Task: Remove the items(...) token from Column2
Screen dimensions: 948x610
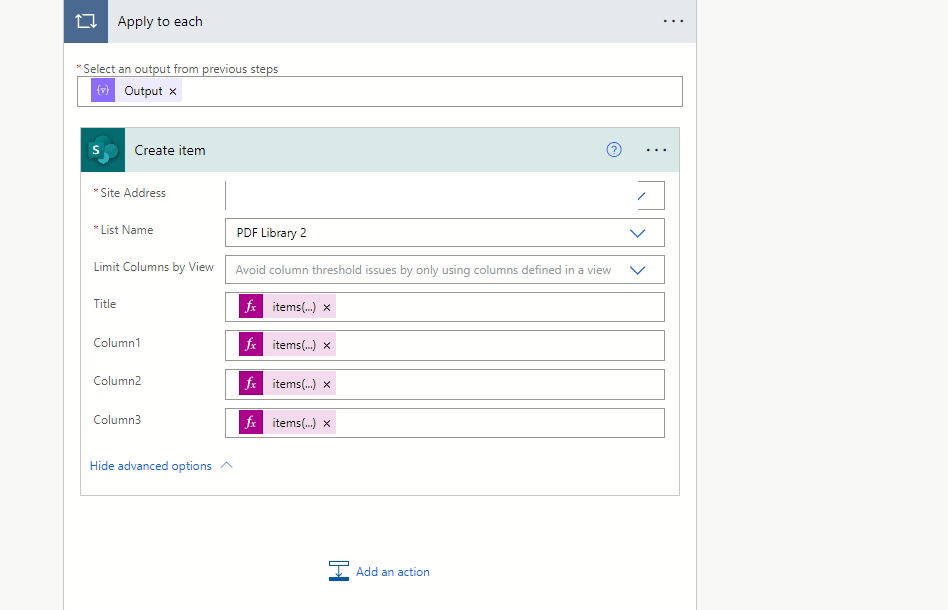Action: point(326,384)
